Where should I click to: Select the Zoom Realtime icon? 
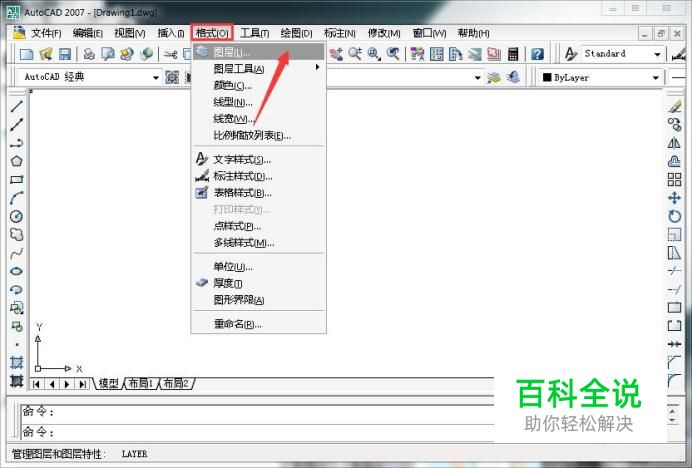click(x=355, y=54)
